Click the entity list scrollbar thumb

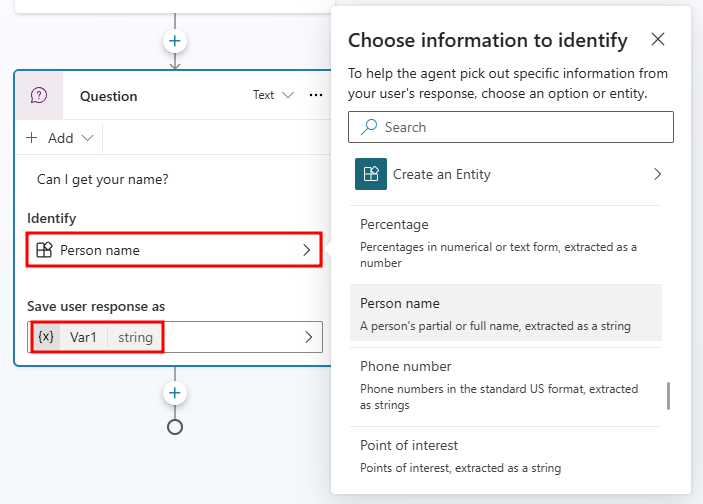pyautogui.click(x=668, y=395)
